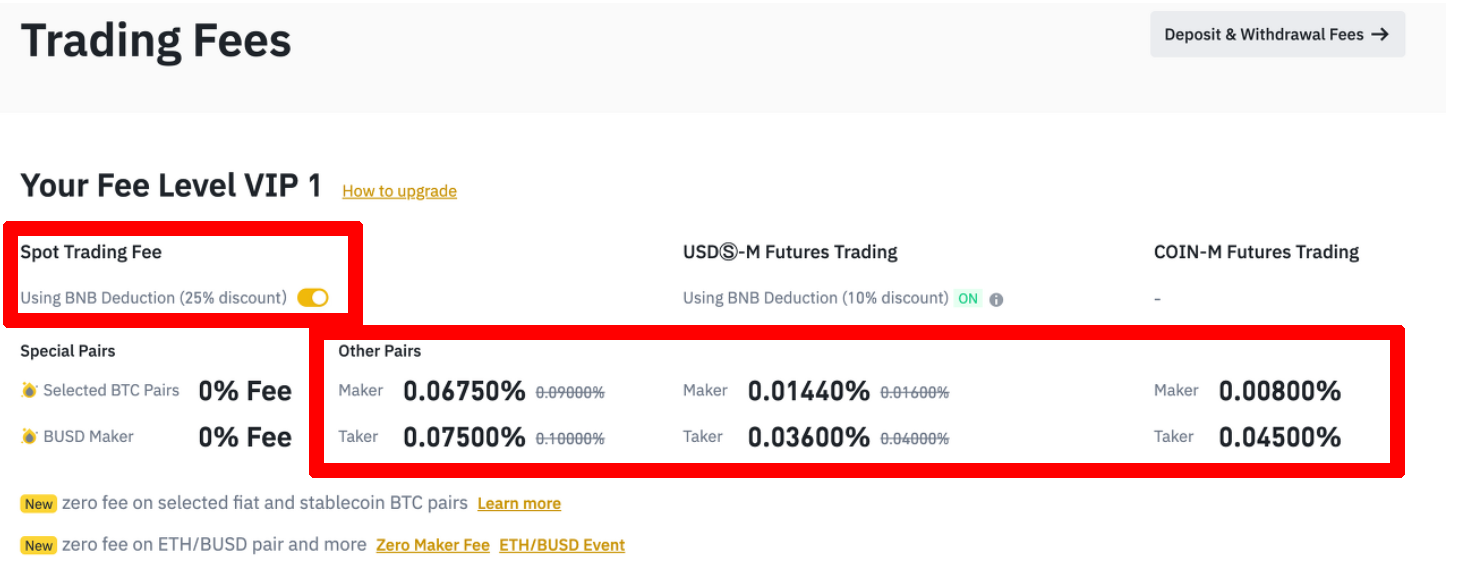The width and height of the screenshot is (1462, 578).
Task: Click the Special Pairs label
Action: click(x=68, y=351)
